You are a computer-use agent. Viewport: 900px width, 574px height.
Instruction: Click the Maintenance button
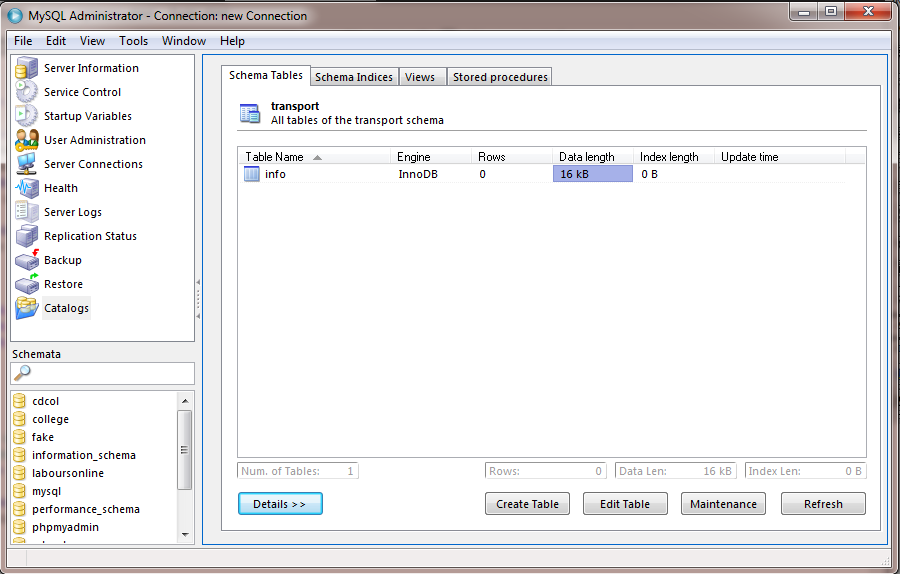[723, 504]
